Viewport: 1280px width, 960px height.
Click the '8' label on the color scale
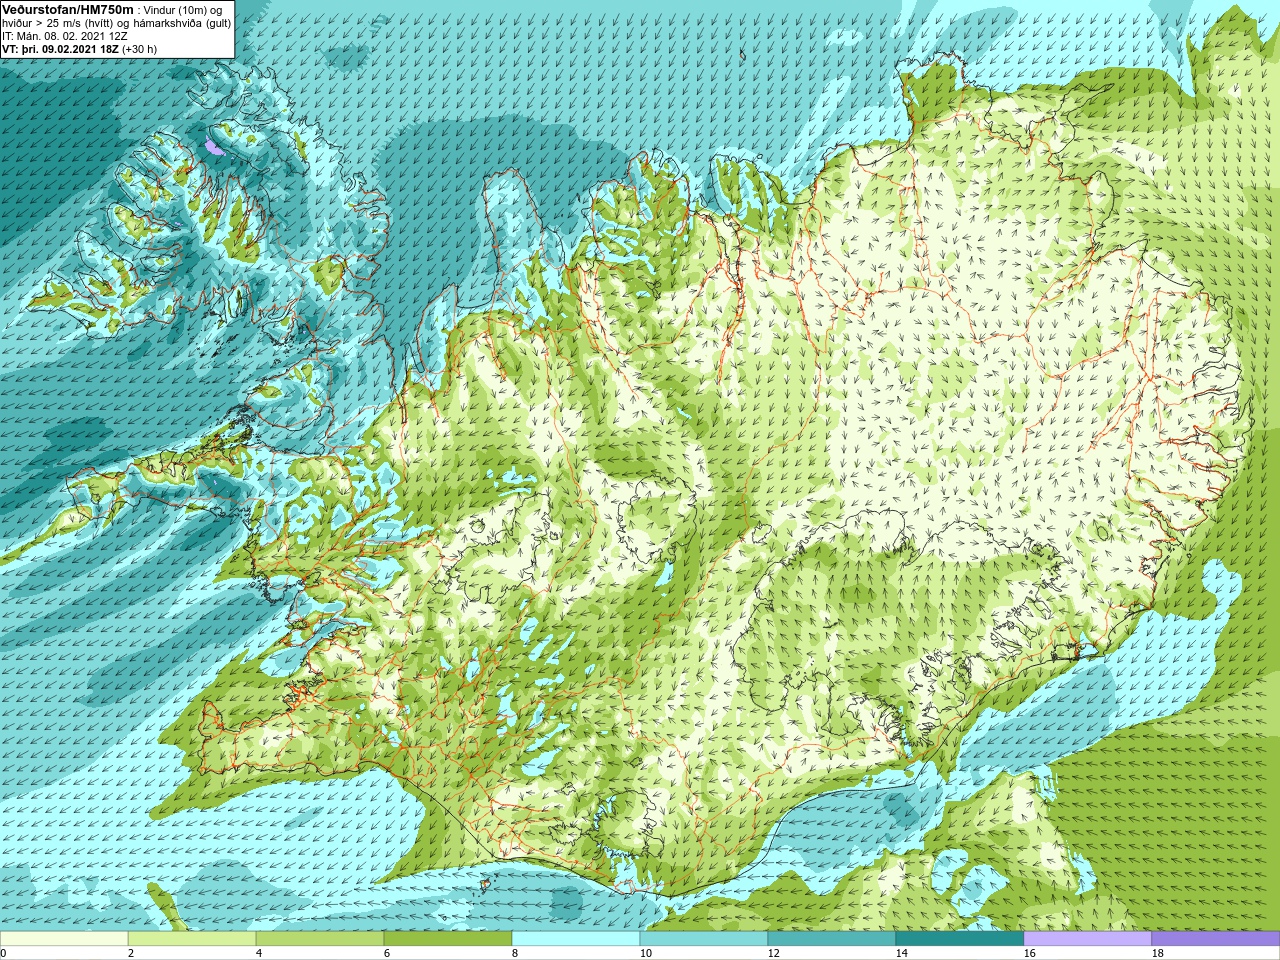tap(515, 953)
